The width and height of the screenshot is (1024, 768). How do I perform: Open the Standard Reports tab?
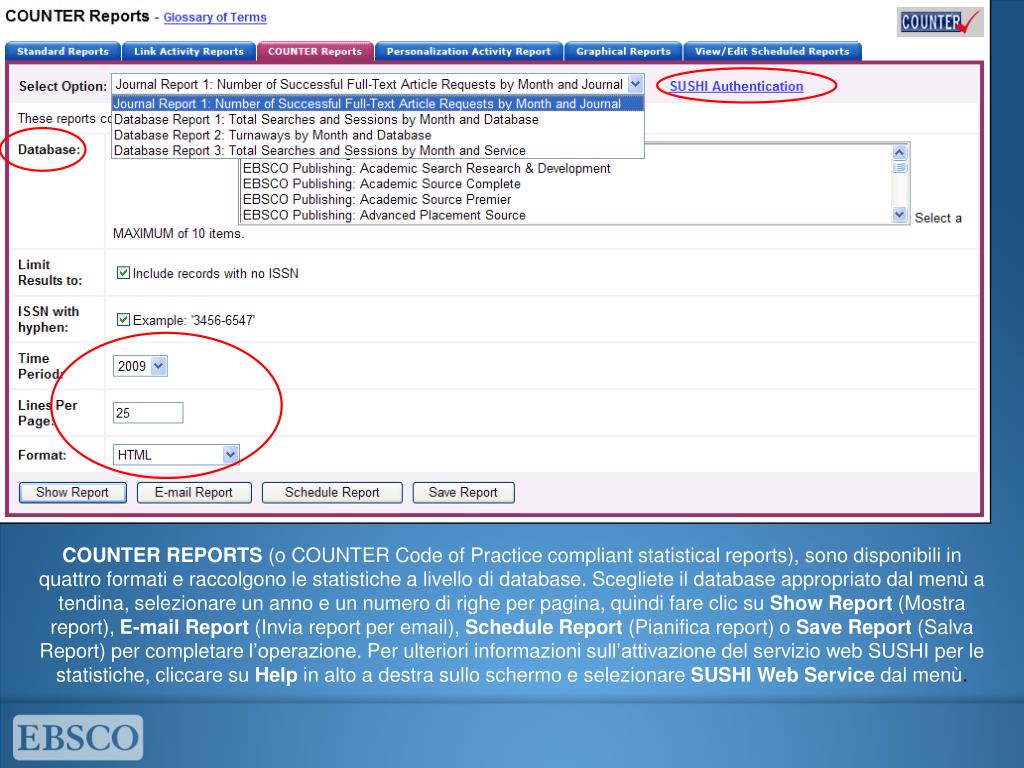(63, 52)
